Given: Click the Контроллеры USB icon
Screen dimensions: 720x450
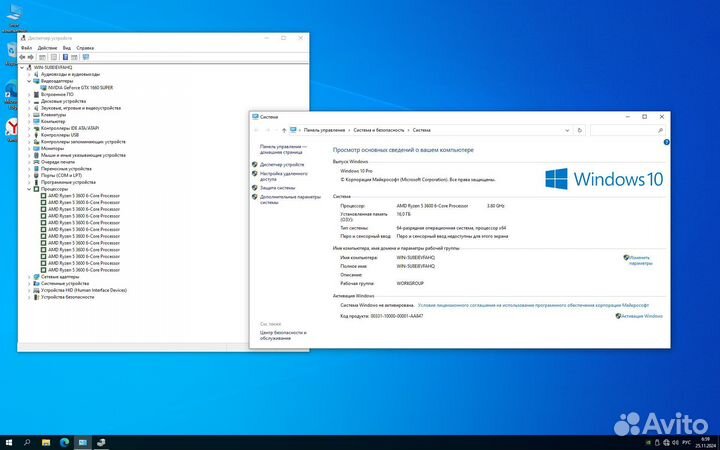Looking at the screenshot, I should (x=36, y=135).
